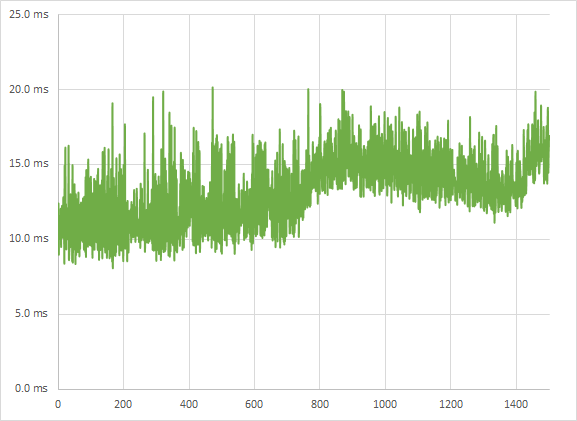The width and height of the screenshot is (577, 421).
Task: Click the 25.0 ms y-axis label
Action: (x=29, y=15)
